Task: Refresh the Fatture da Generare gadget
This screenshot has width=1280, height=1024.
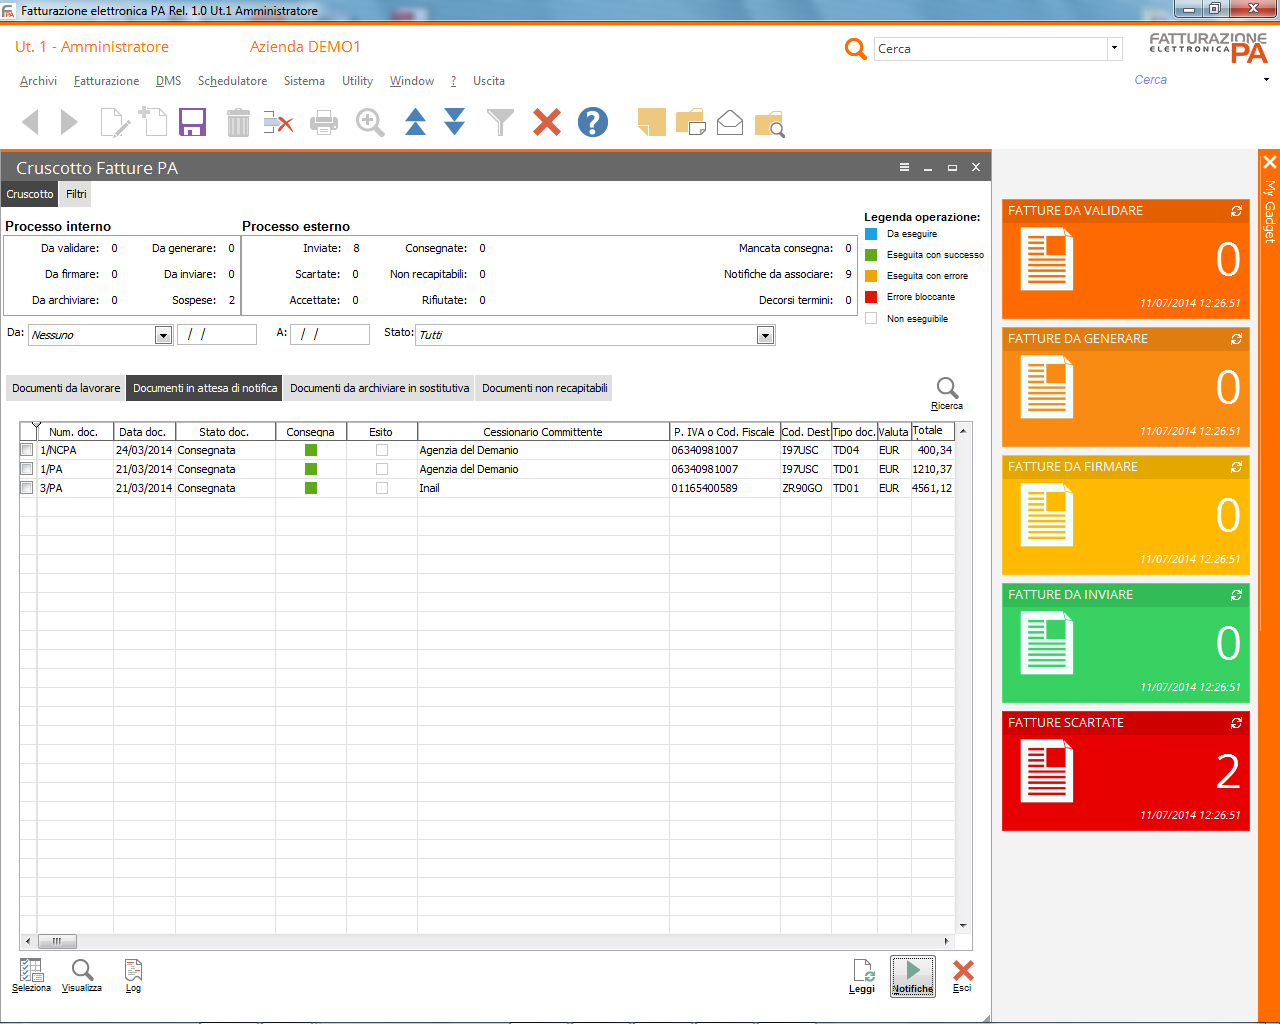Action: point(1236,339)
